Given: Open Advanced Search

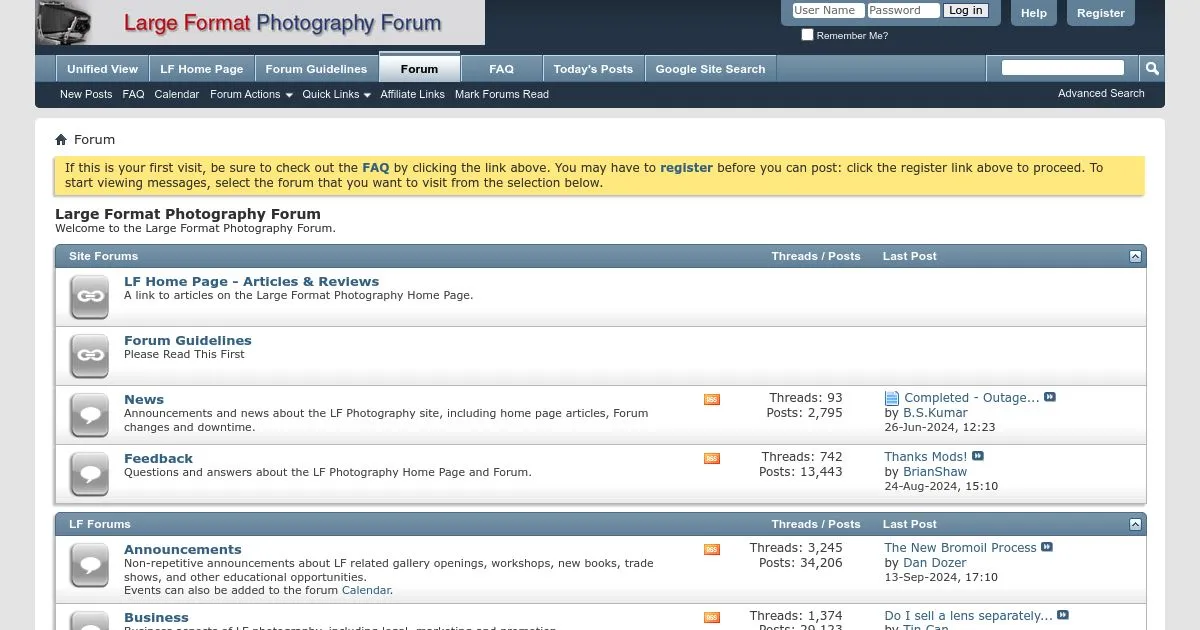Looking at the screenshot, I should tap(1101, 94).
